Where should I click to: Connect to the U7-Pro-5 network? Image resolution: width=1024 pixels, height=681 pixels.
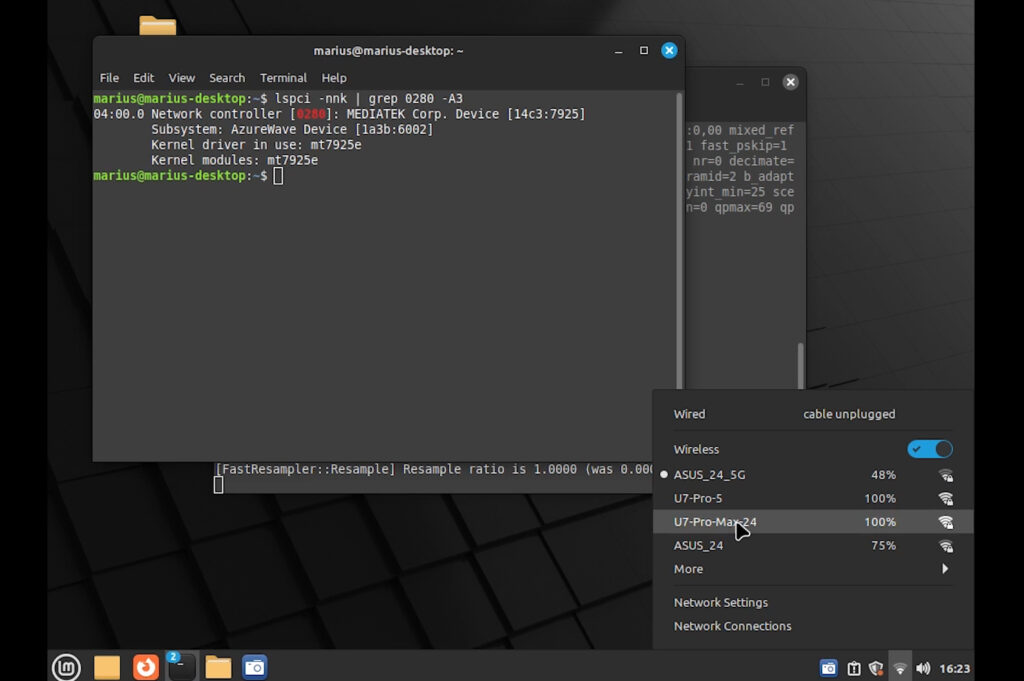pyautogui.click(x=698, y=498)
